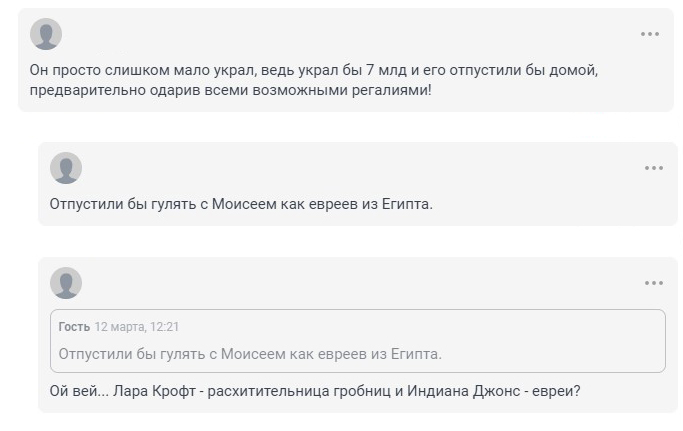Screen dimensions: 683x431
Task: Click the avatar of the first comment
Action: pos(46,34)
